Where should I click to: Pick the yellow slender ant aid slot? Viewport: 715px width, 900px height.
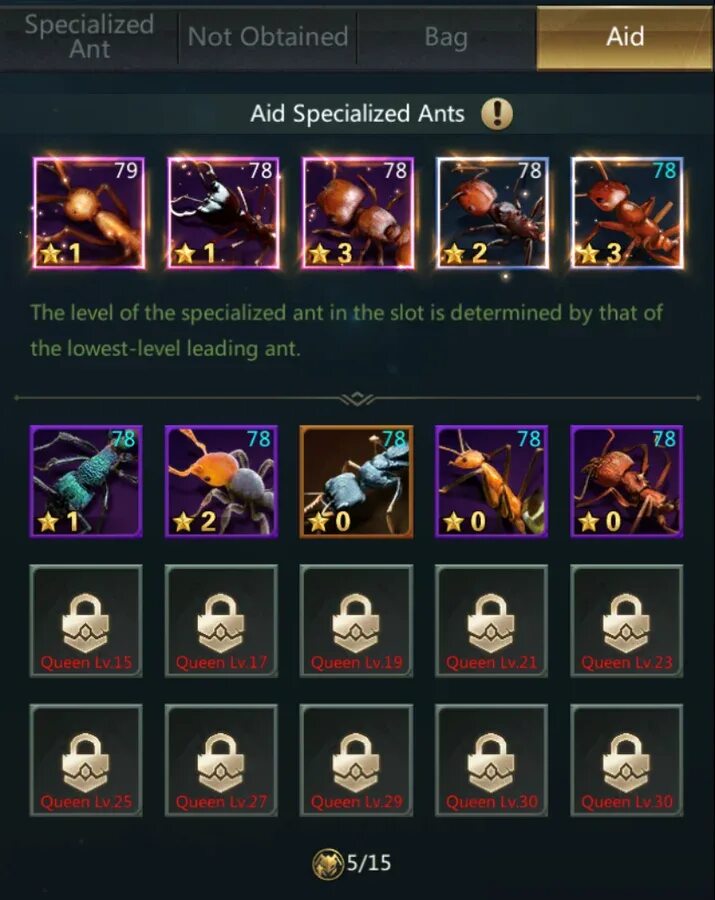click(x=492, y=482)
